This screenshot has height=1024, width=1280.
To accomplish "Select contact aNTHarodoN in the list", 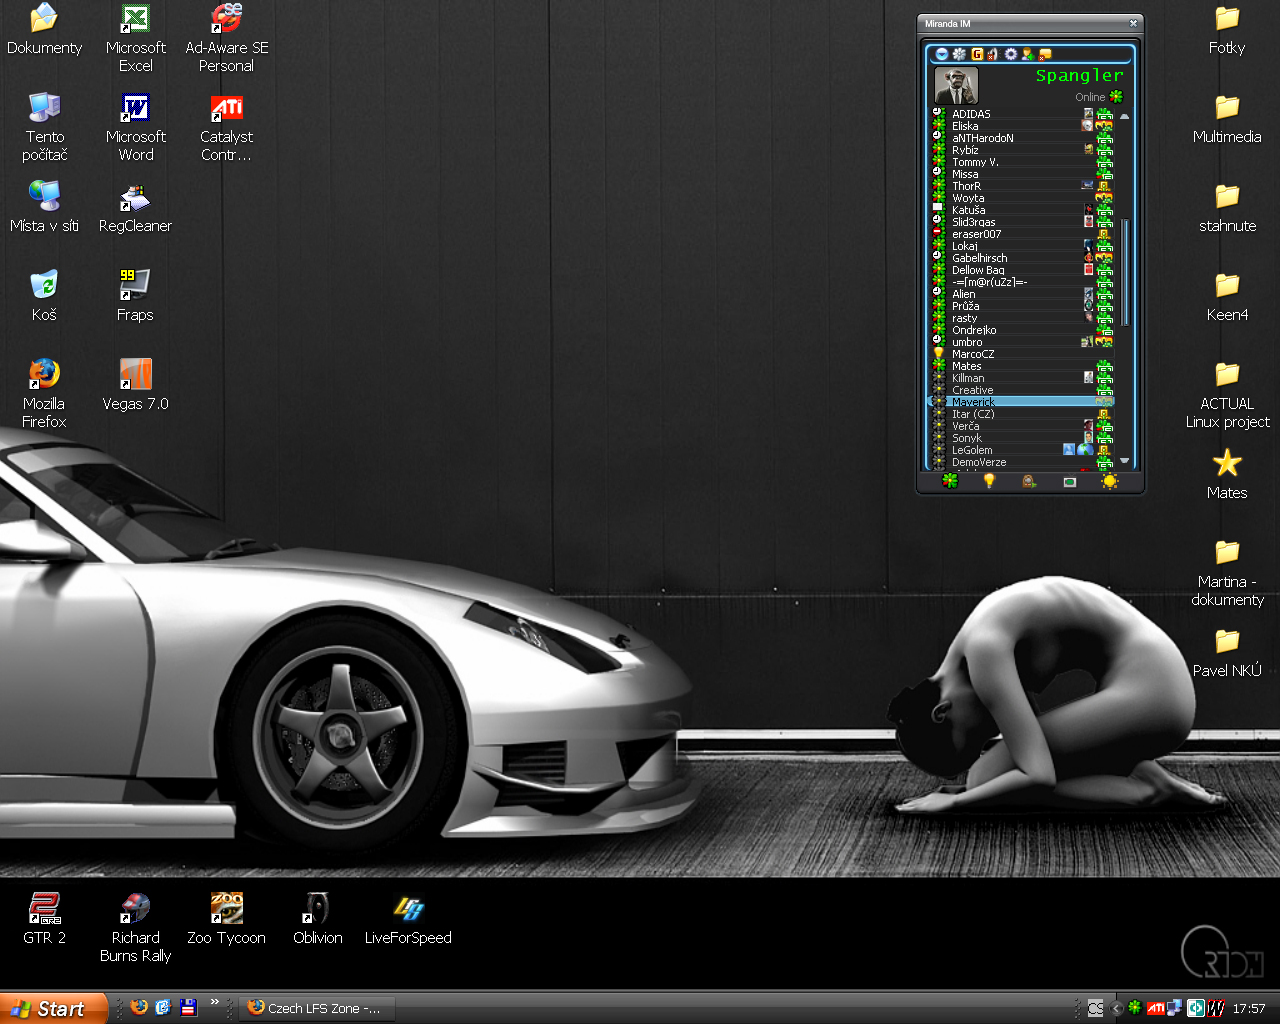I will point(1023,138).
